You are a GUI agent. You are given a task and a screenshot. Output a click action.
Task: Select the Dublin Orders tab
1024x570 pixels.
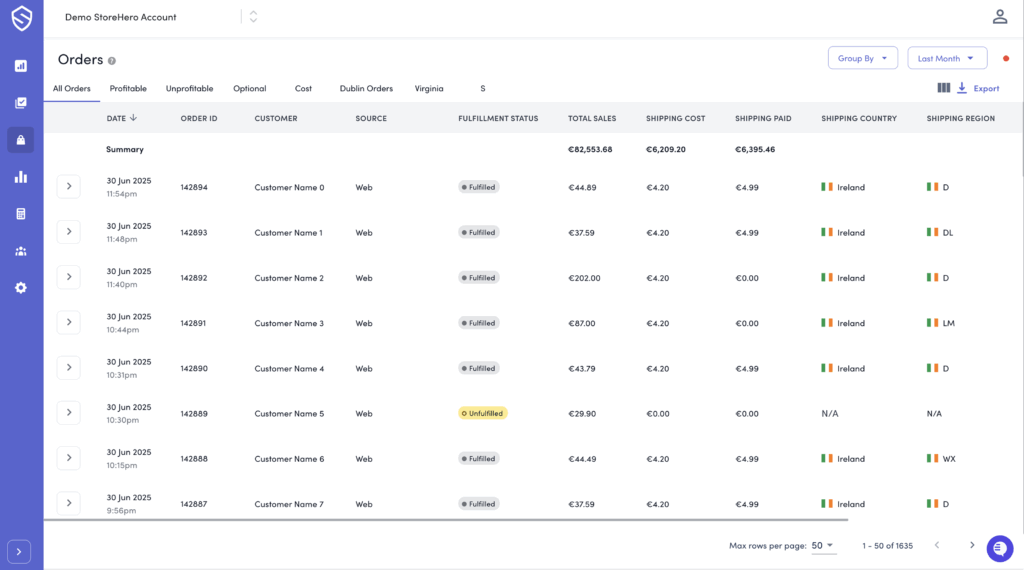366,89
